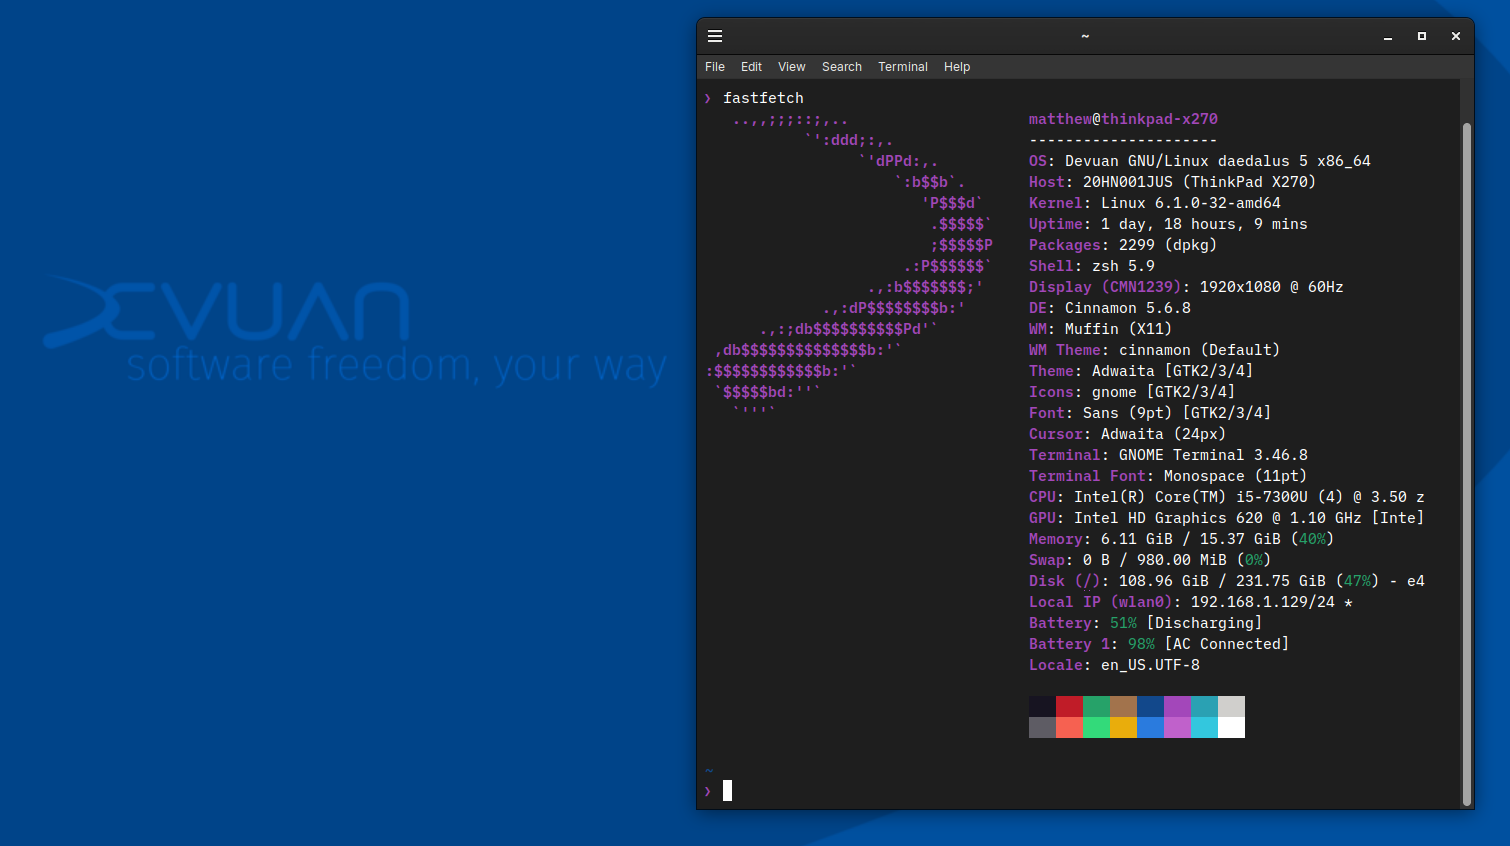Click the 'Terminal Font: Monospace (11pt)' line
Viewport: 1510px width, 846px height.
pyautogui.click(x=1168, y=476)
